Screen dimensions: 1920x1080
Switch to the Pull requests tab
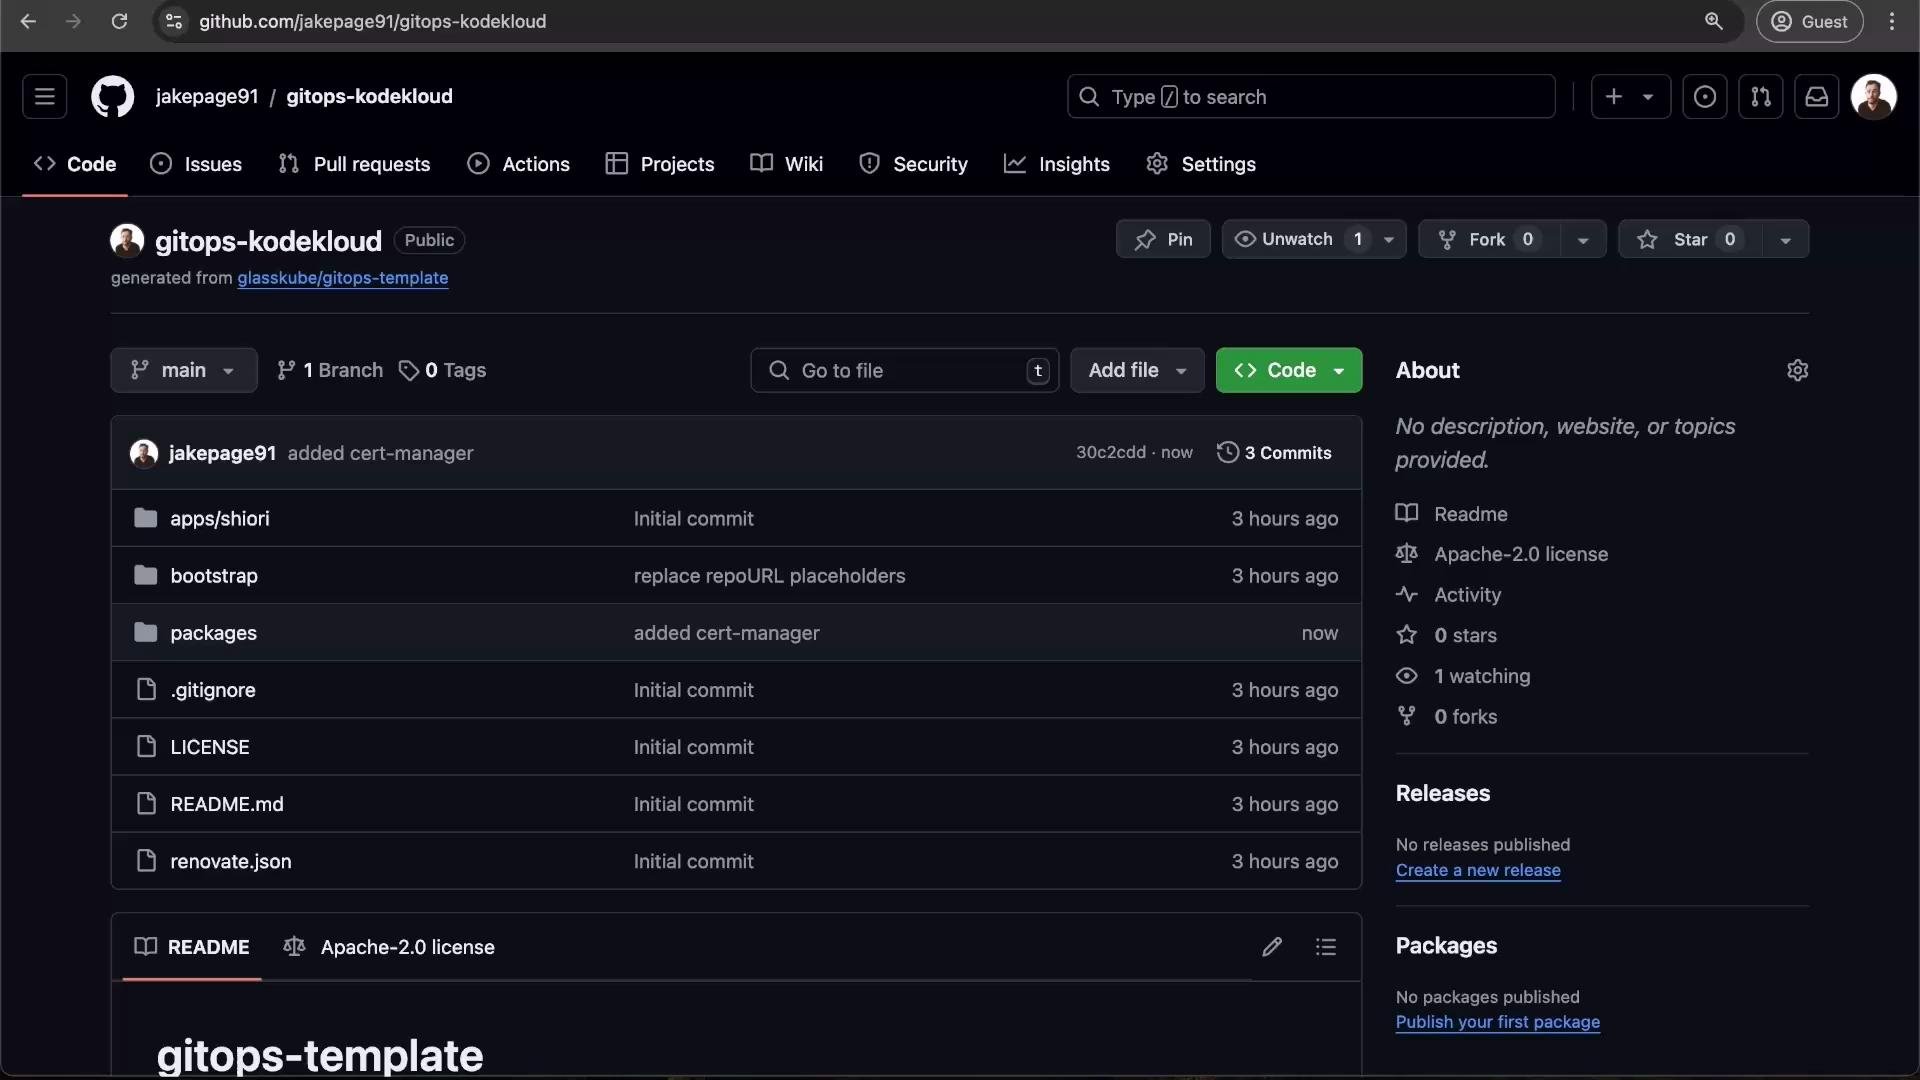pos(355,164)
